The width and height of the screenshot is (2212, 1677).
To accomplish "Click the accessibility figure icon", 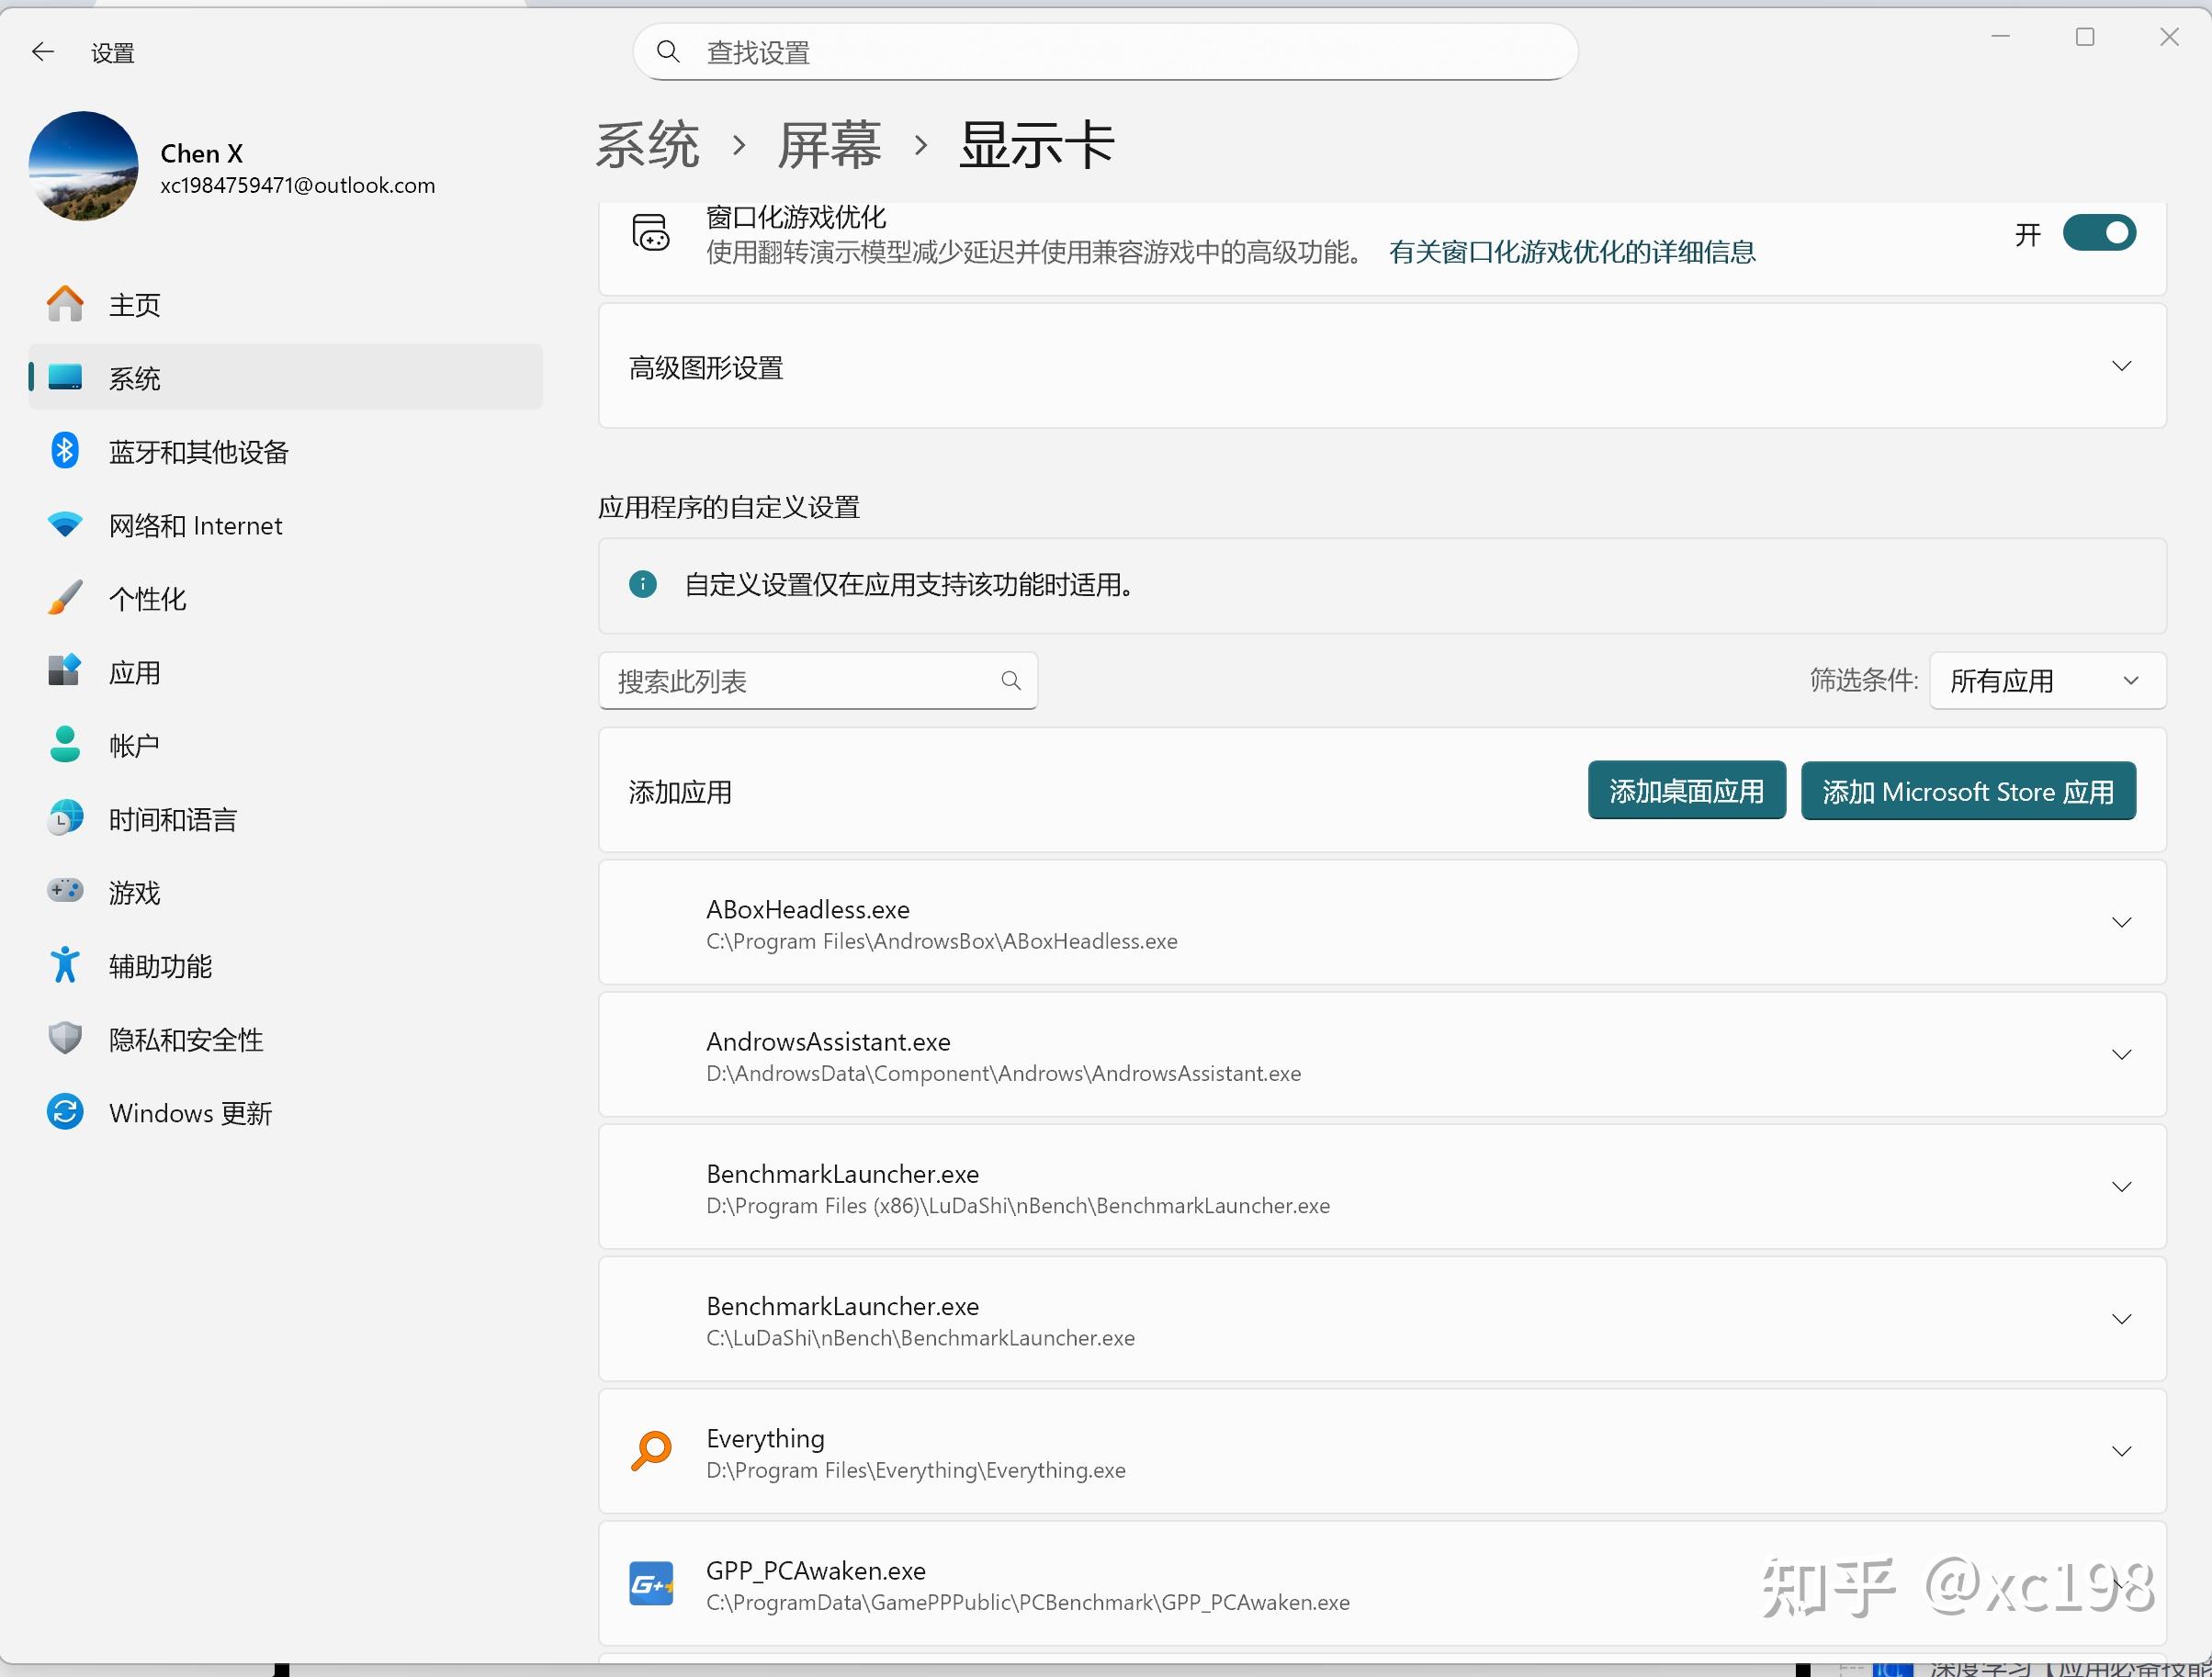I will [x=65, y=965].
